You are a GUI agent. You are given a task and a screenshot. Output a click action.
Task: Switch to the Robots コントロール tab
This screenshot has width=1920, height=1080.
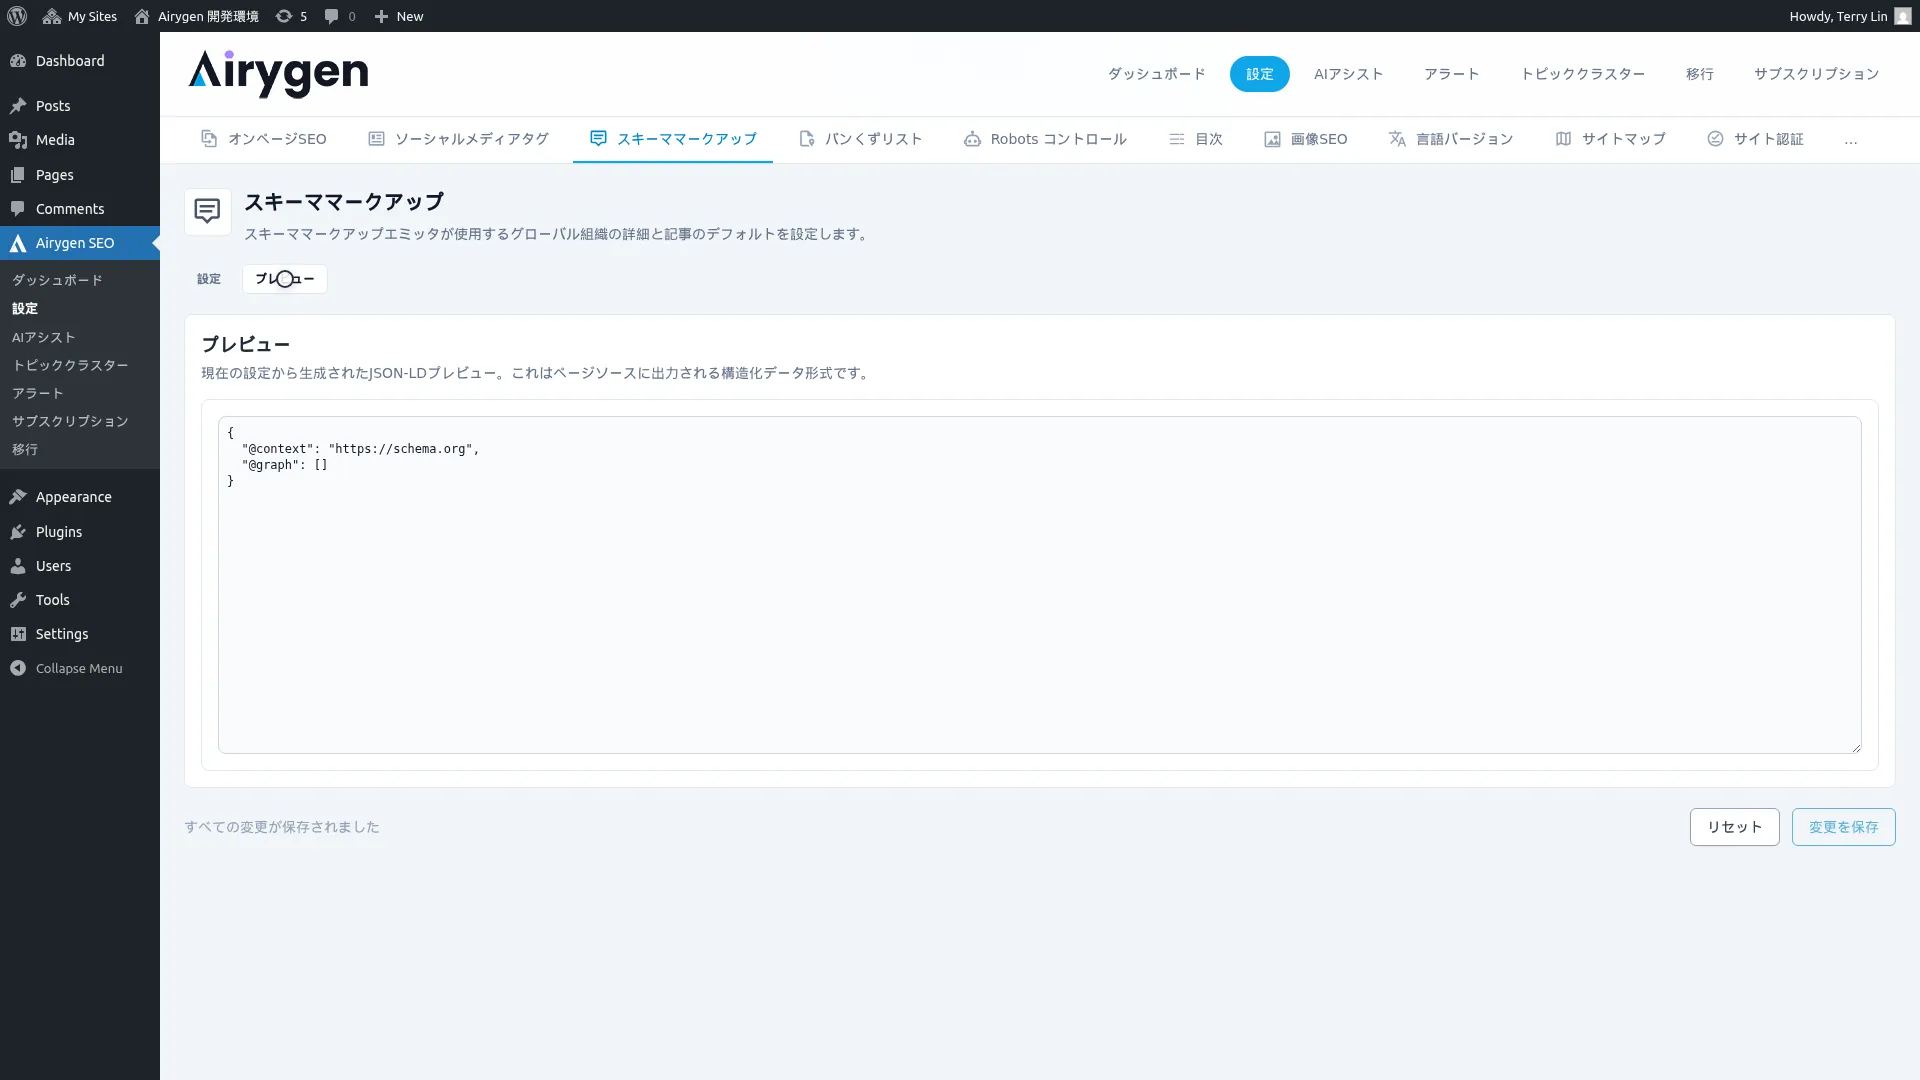(1045, 139)
